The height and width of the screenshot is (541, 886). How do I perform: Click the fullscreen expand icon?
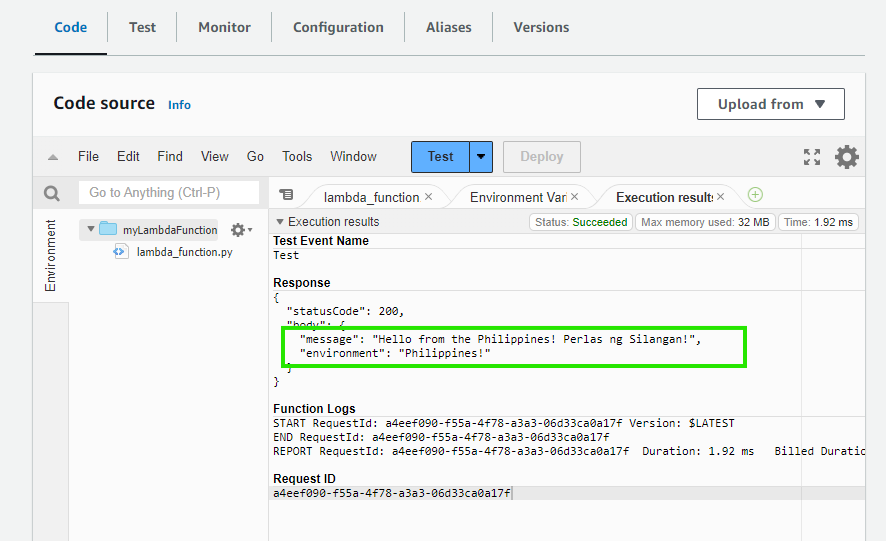[x=812, y=157]
